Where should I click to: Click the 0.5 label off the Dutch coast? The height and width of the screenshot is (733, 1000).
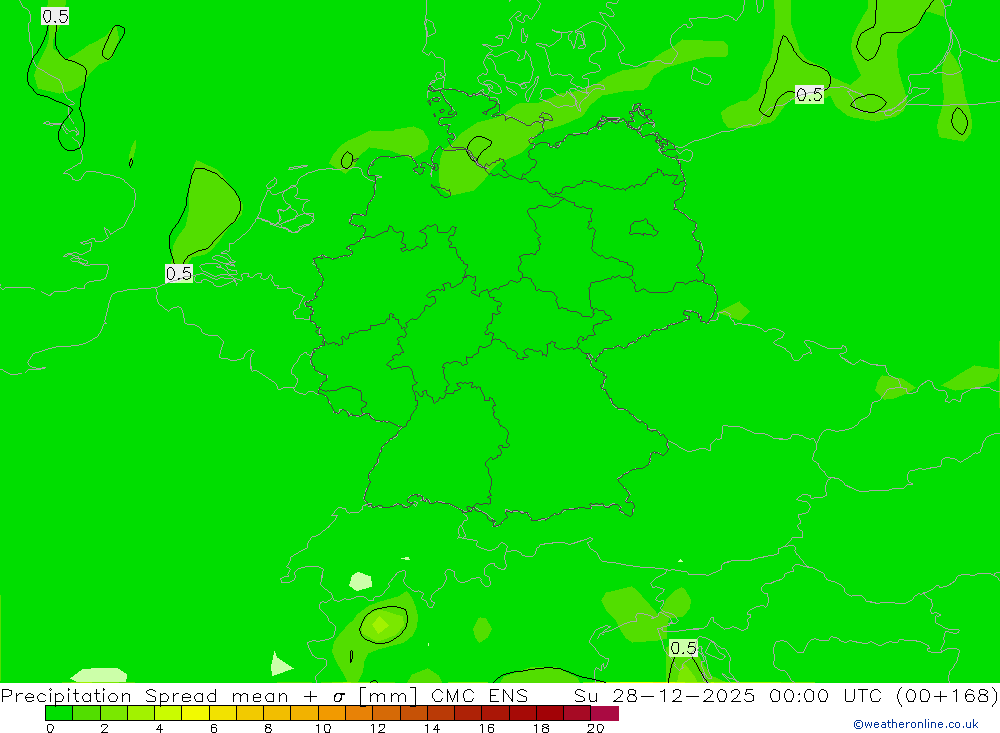179,274
